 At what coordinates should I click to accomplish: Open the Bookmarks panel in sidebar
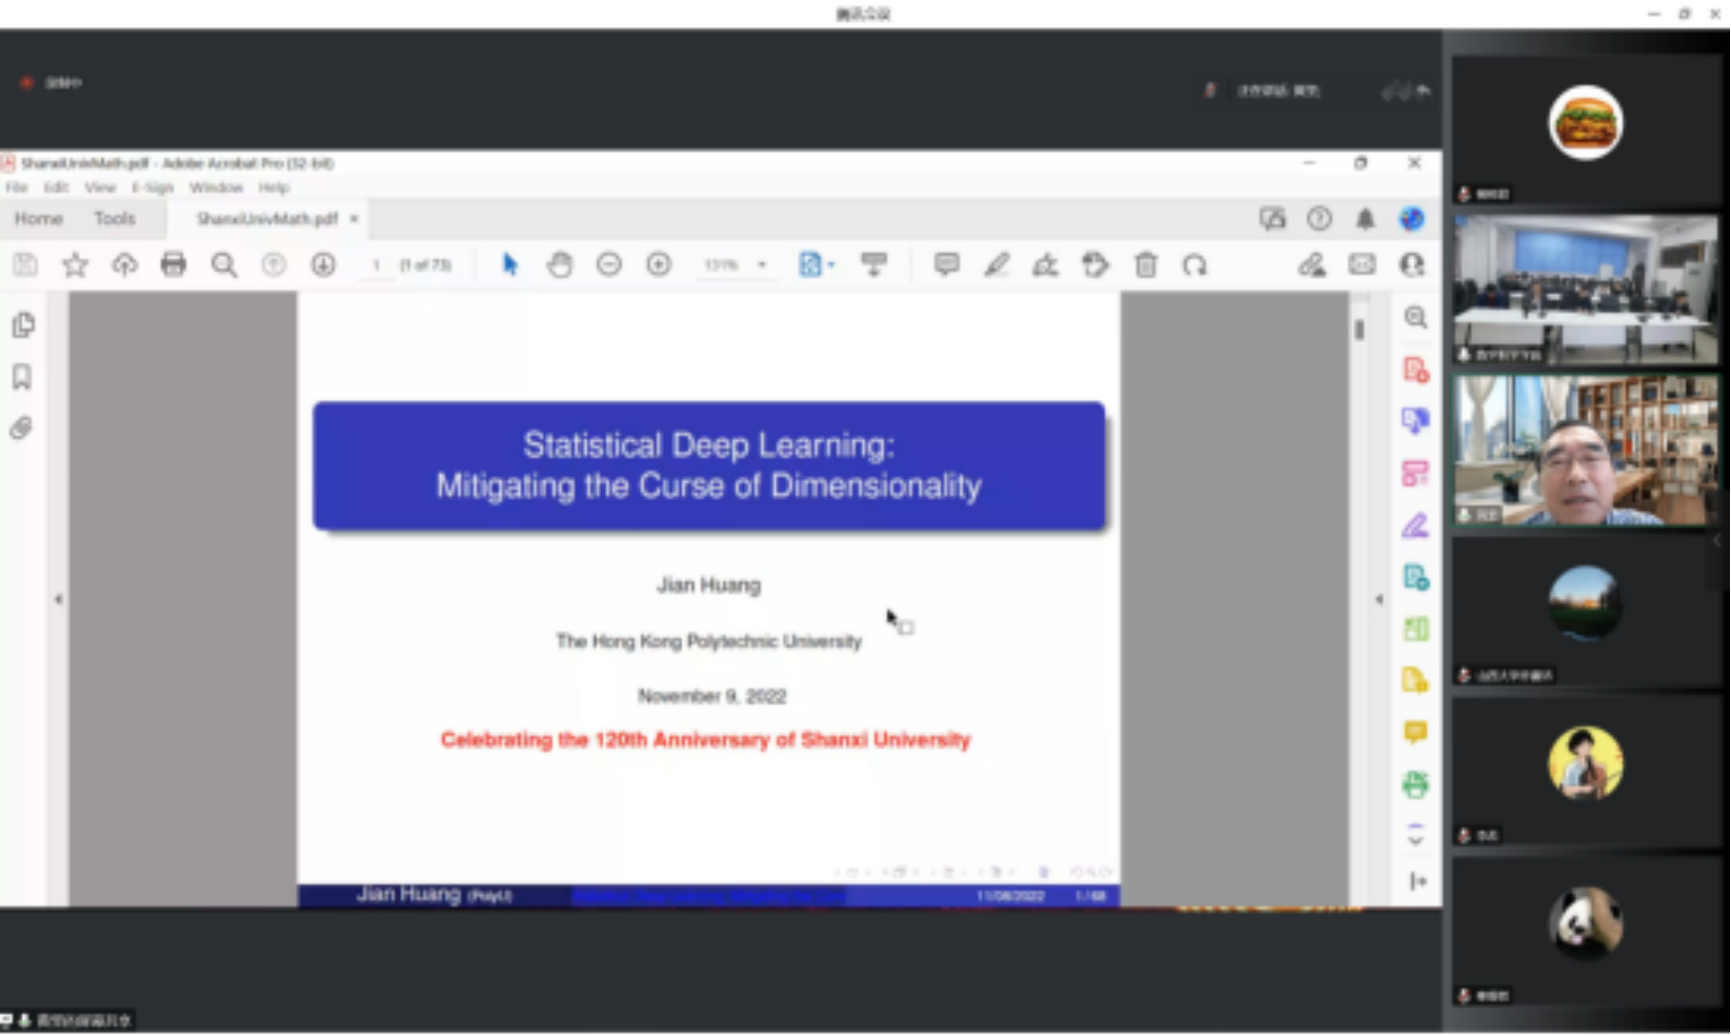pos(22,377)
